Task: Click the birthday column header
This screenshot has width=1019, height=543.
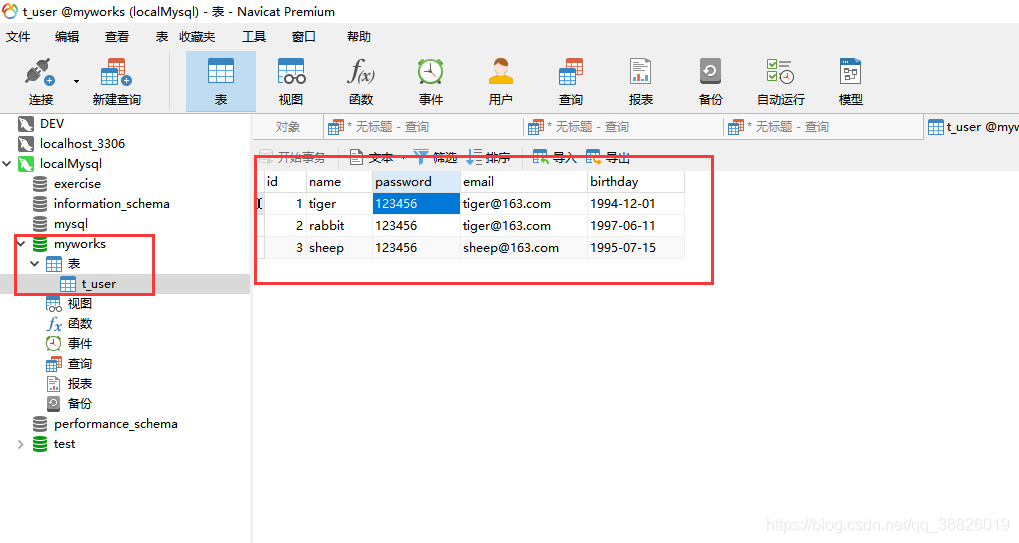Action: 636,182
